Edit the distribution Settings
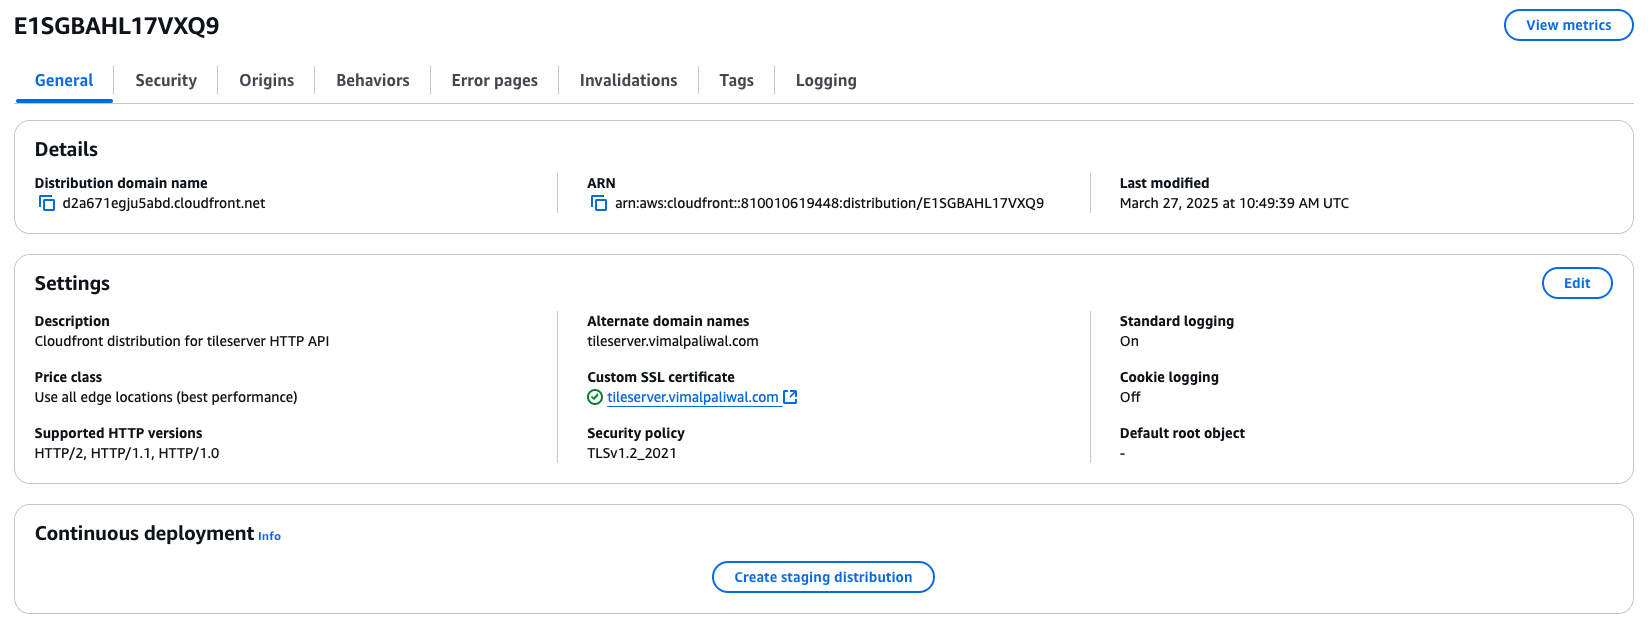This screenshot has height=620, width=1648. [1577, 283]
